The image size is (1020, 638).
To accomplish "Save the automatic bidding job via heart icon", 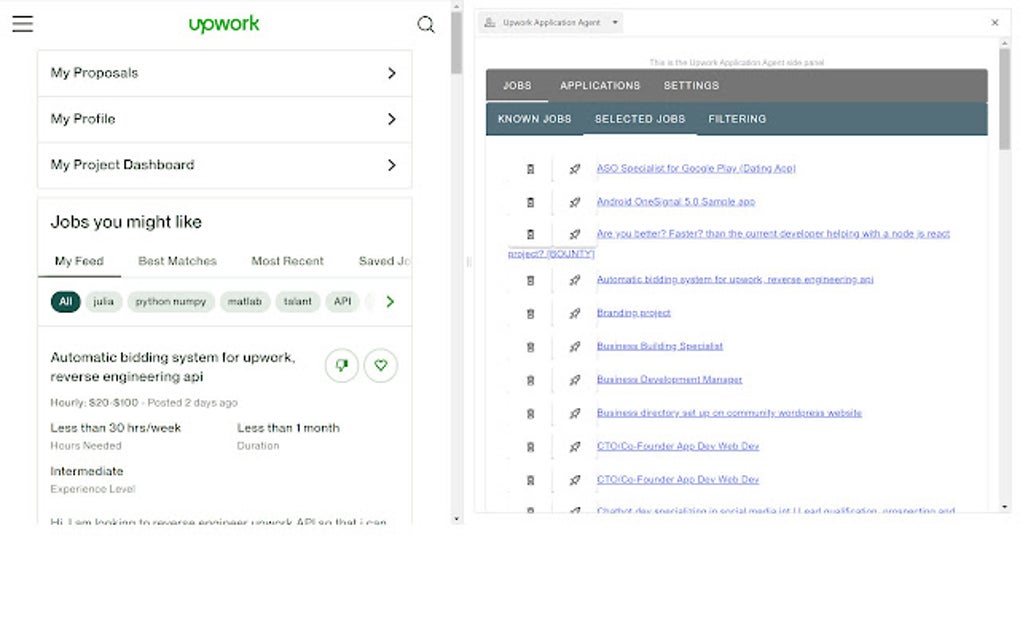I will (381, 365).
